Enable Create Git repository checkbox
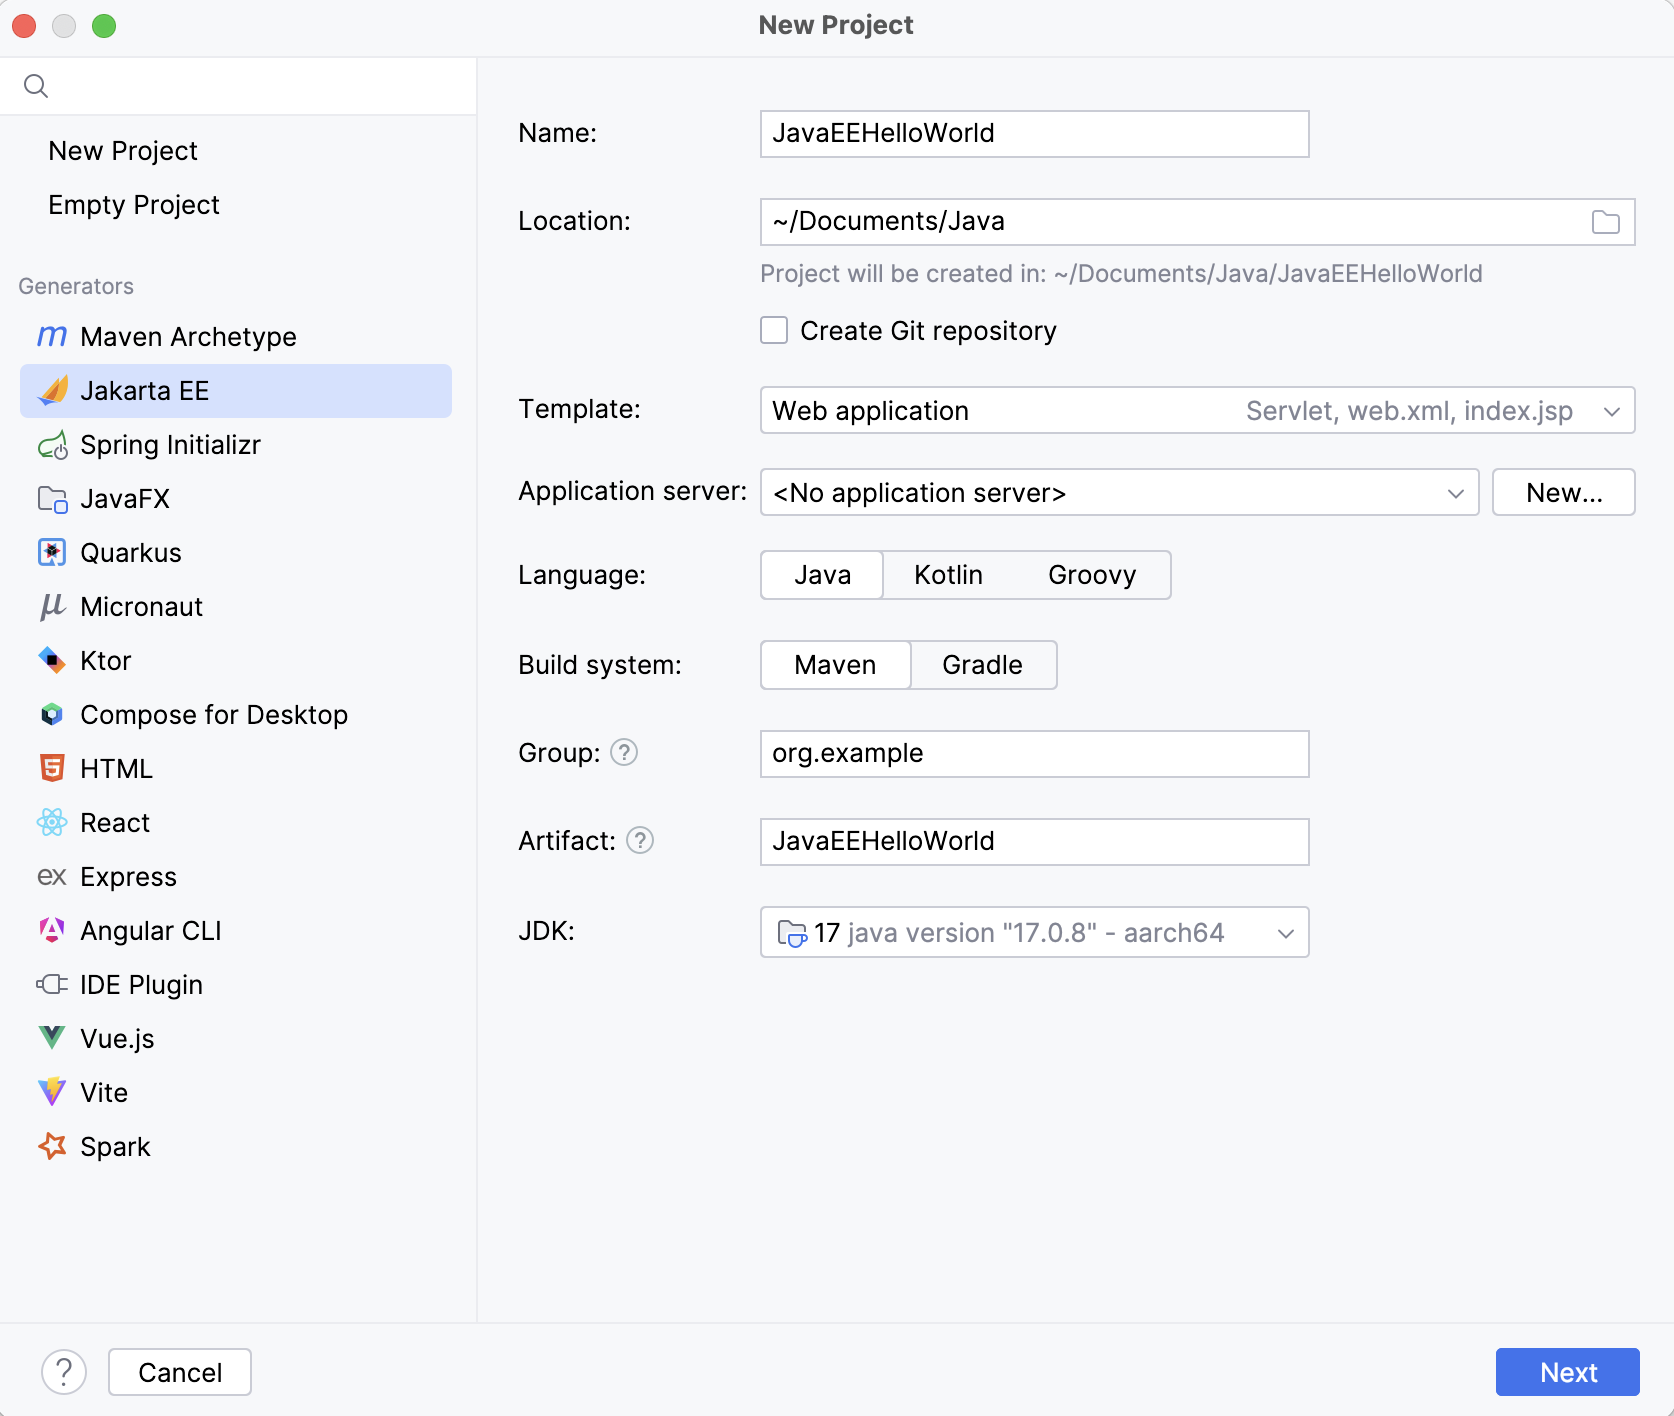 [774, 330]
